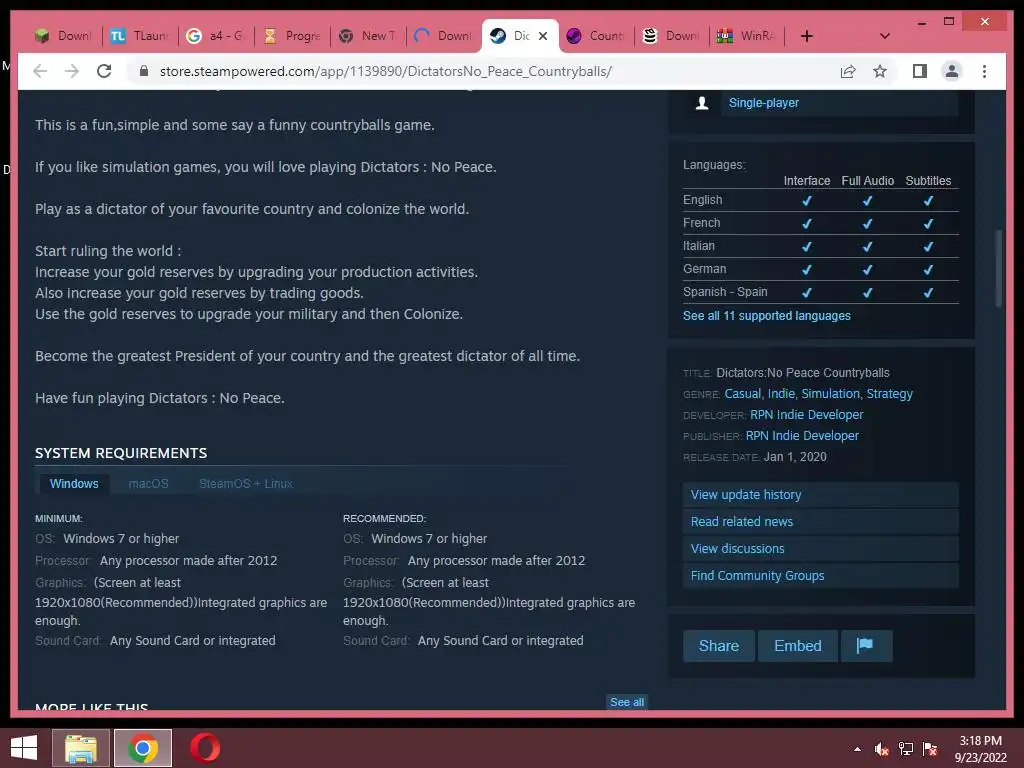Screen dimensions: 1024x768
Task: Switch to the New Tab tab
Action: click(x=368, y=36)
